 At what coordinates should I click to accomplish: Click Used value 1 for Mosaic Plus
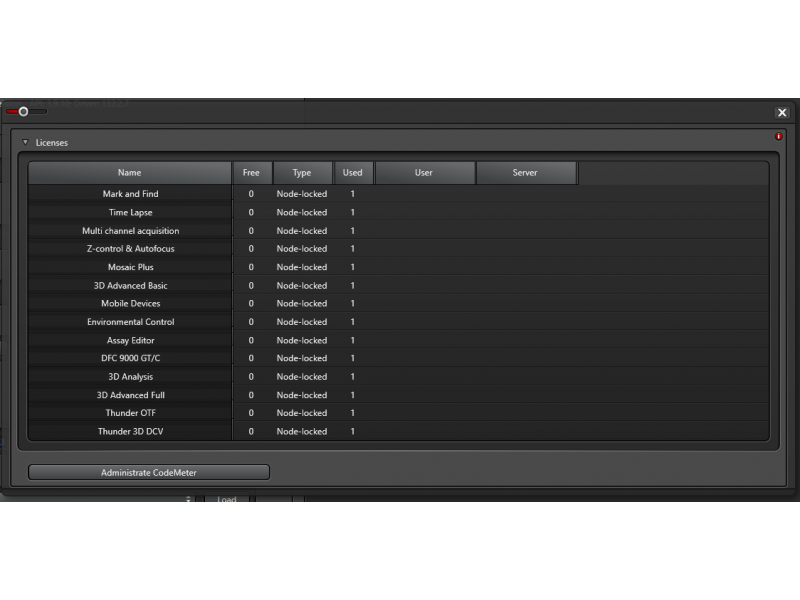coord(353,267)
